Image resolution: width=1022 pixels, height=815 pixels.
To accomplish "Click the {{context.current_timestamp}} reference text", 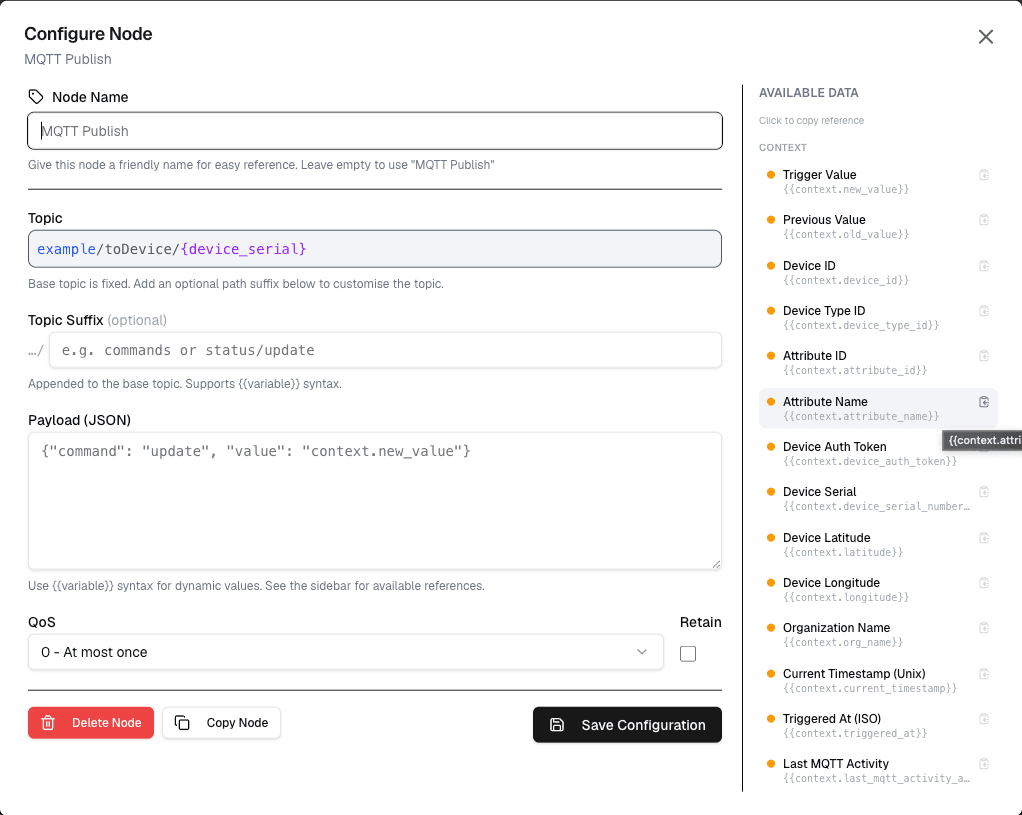I will [x=869, y=689].
